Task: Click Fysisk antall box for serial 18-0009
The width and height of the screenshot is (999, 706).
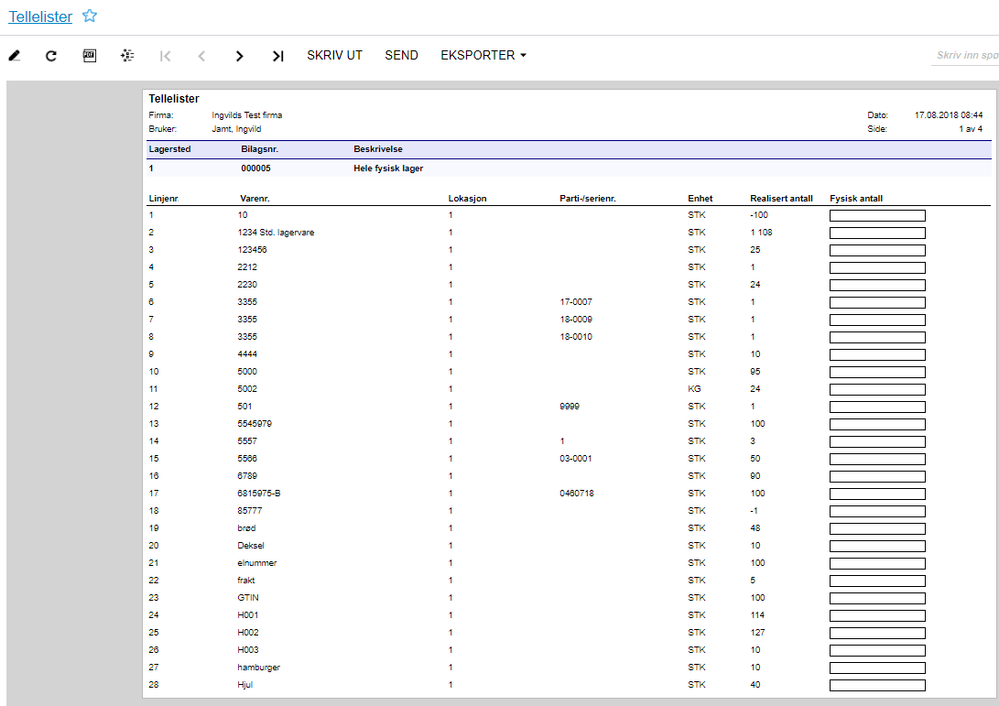Action: [x=877, y=321]
